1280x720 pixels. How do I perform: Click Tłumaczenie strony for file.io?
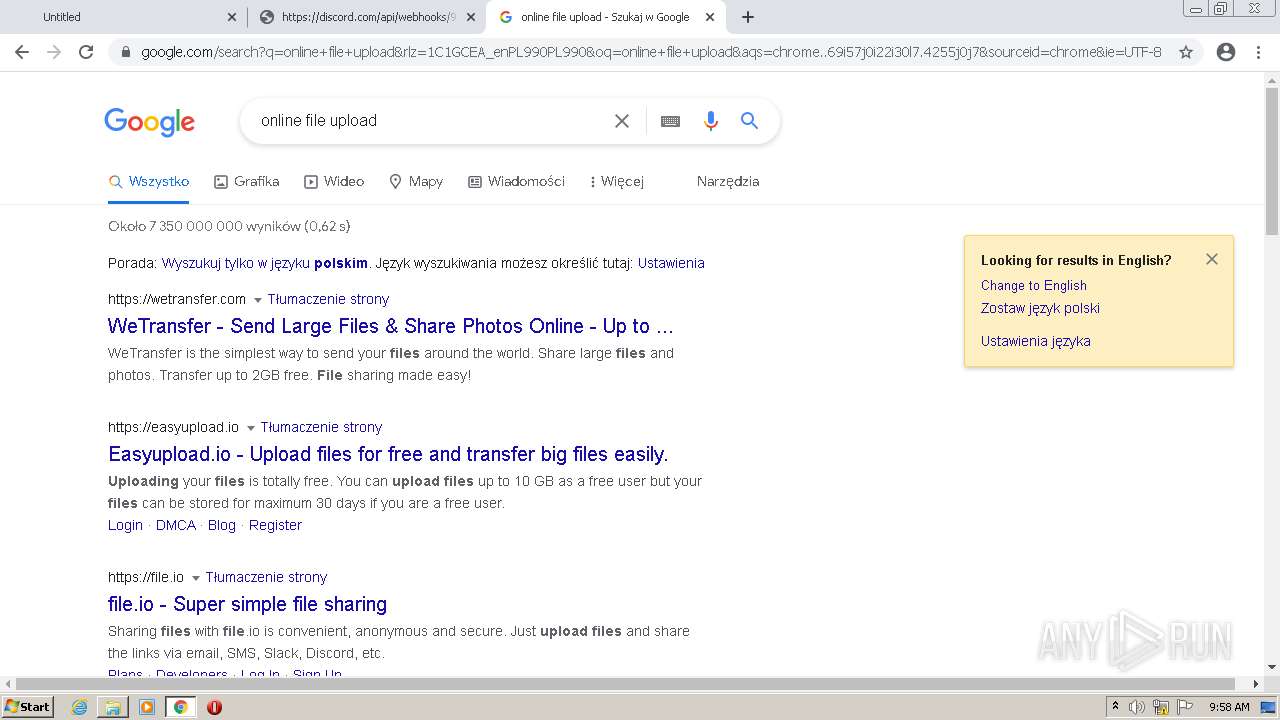pos(266,578)
